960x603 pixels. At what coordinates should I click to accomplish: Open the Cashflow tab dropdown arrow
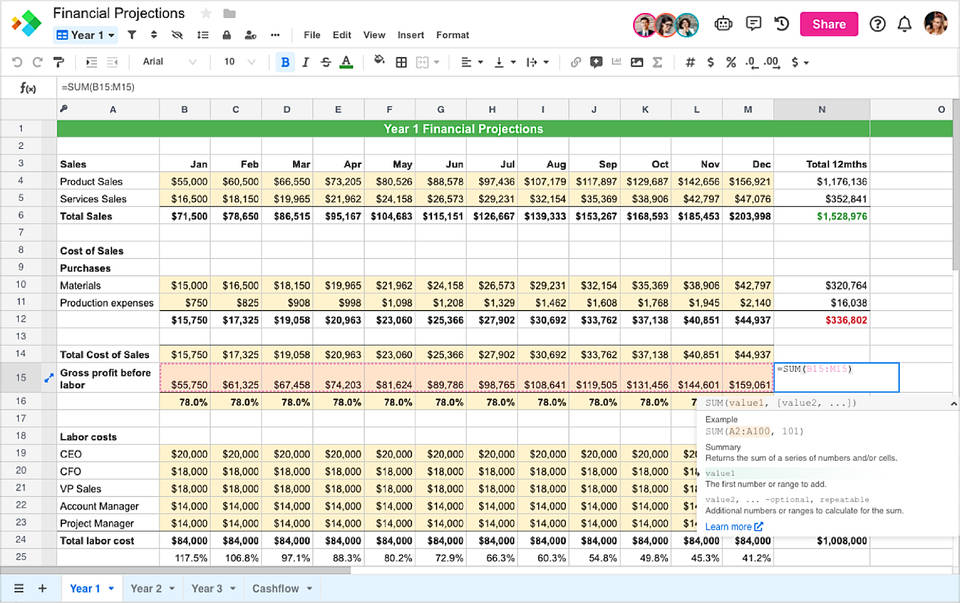pyautogui.click(x=309, y=589)
